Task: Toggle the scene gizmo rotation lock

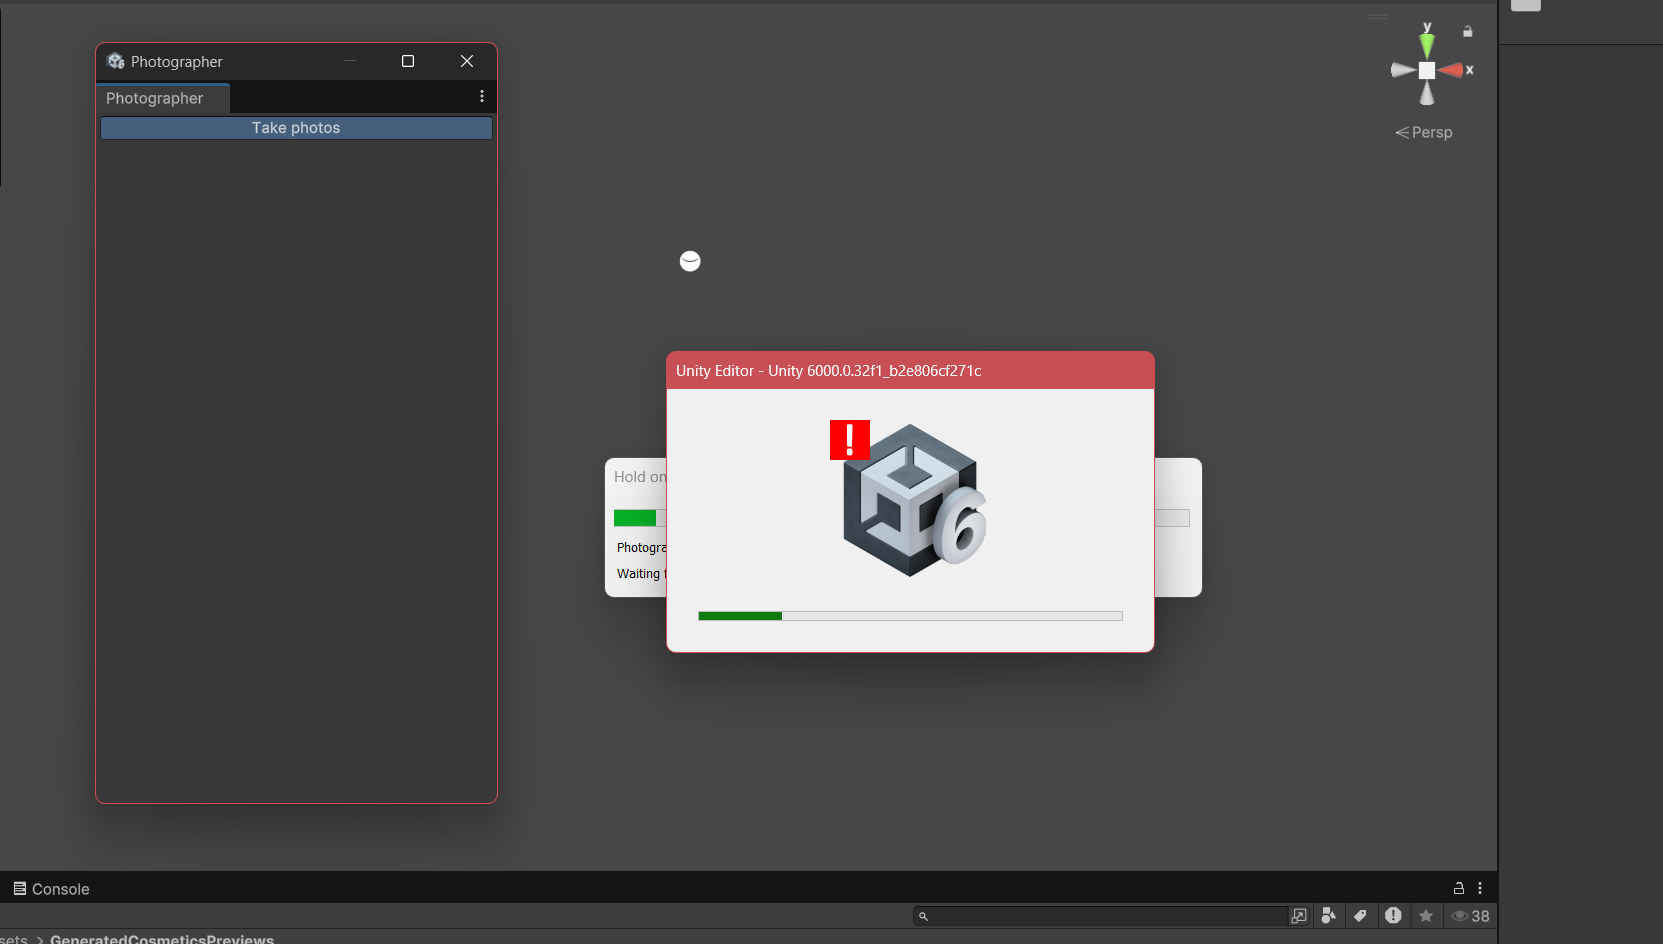Action: click(1468, 31)
